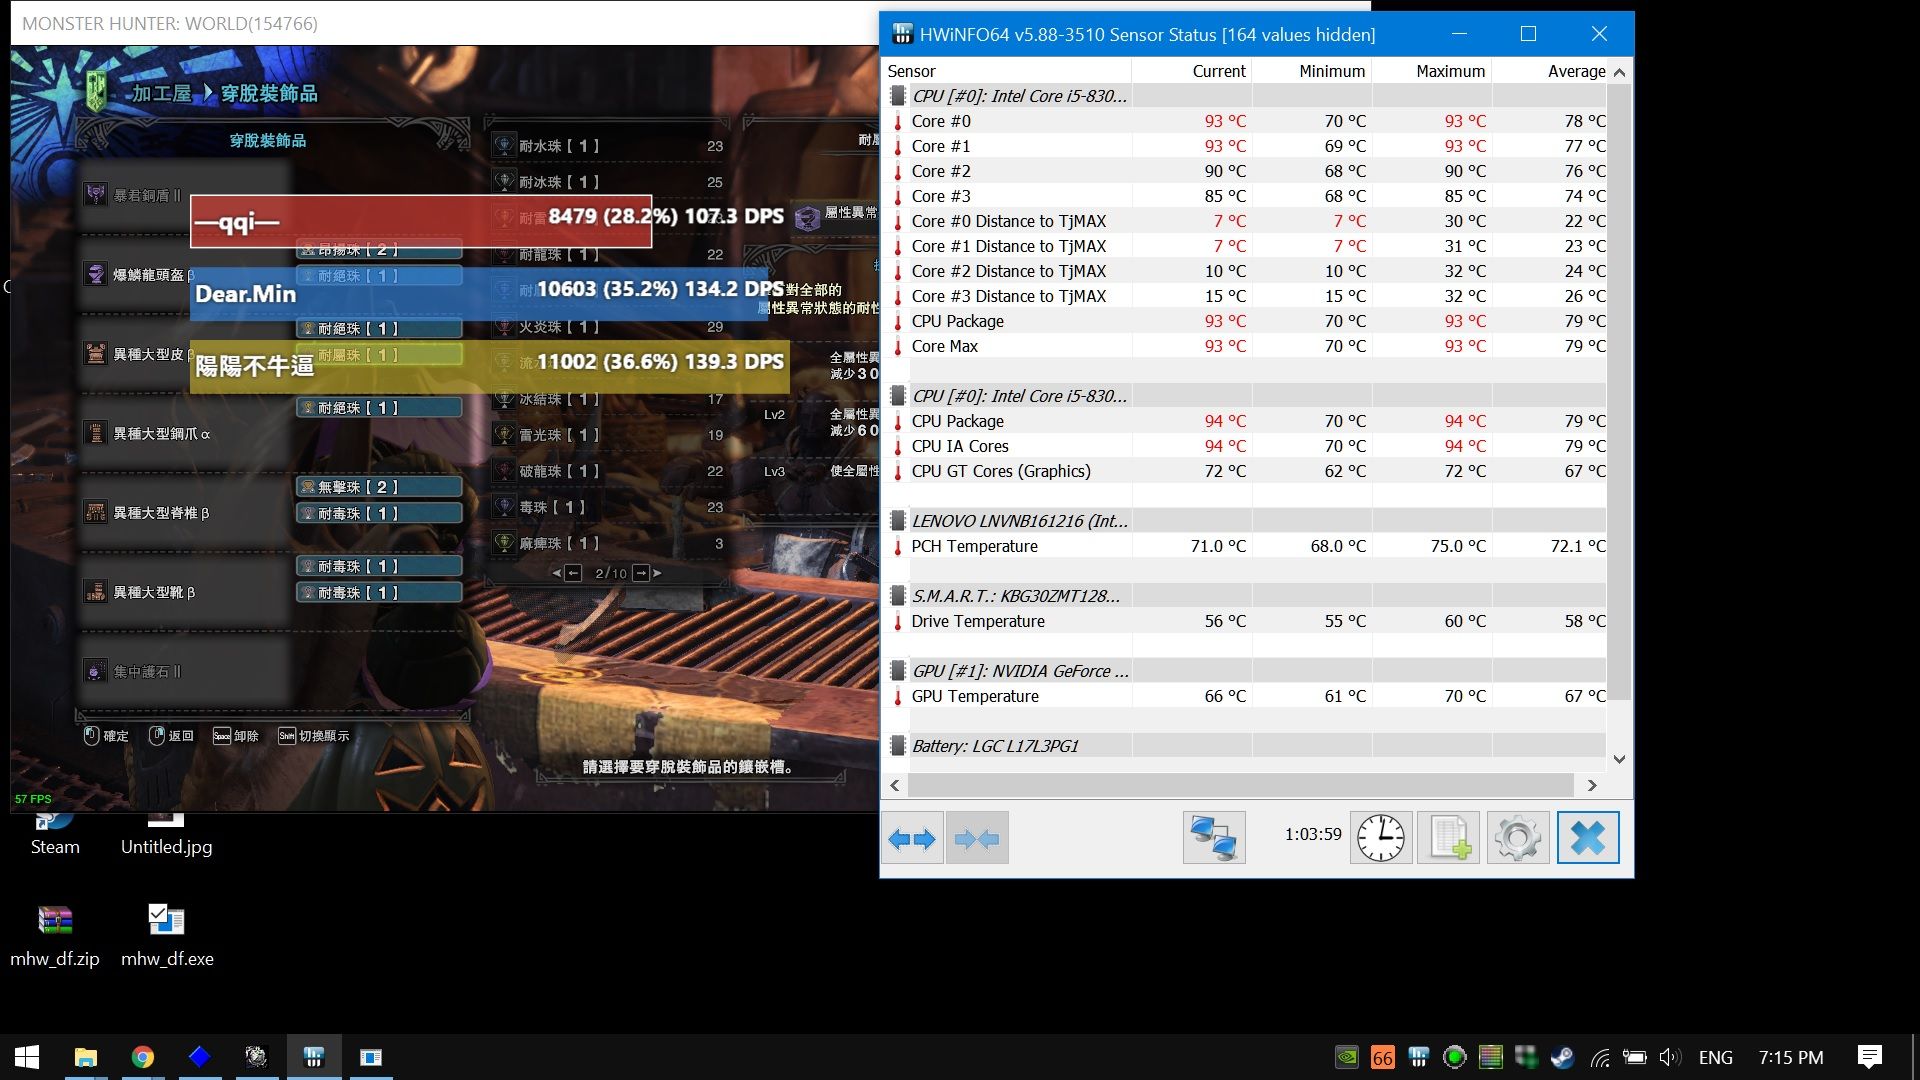Start logging with the sheet-plus icon

coord(1449,838)
